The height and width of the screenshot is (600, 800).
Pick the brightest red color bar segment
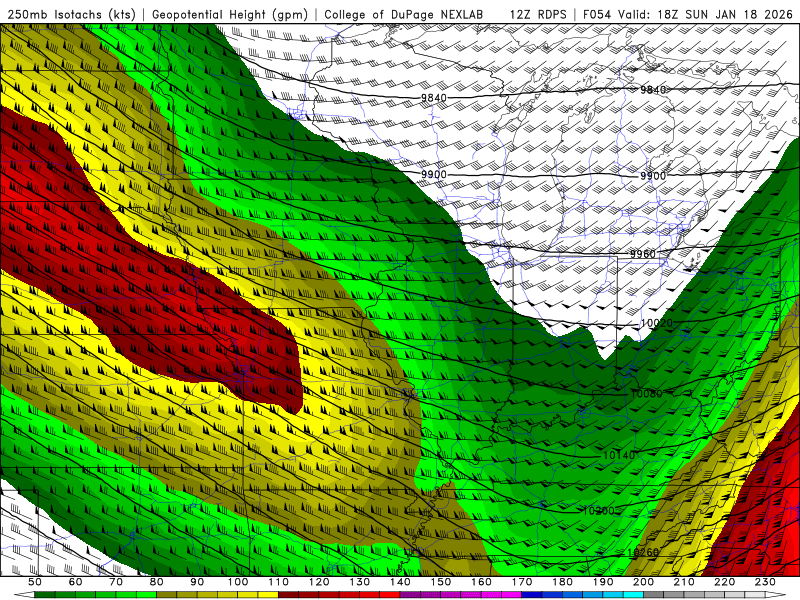coord(390,595)
